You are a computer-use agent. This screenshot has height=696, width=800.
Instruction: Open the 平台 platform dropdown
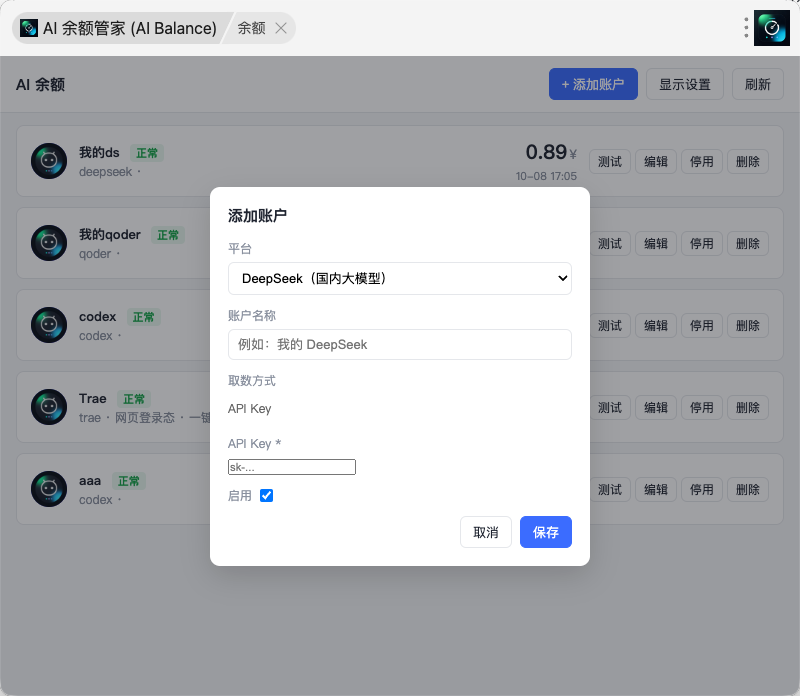399,279
